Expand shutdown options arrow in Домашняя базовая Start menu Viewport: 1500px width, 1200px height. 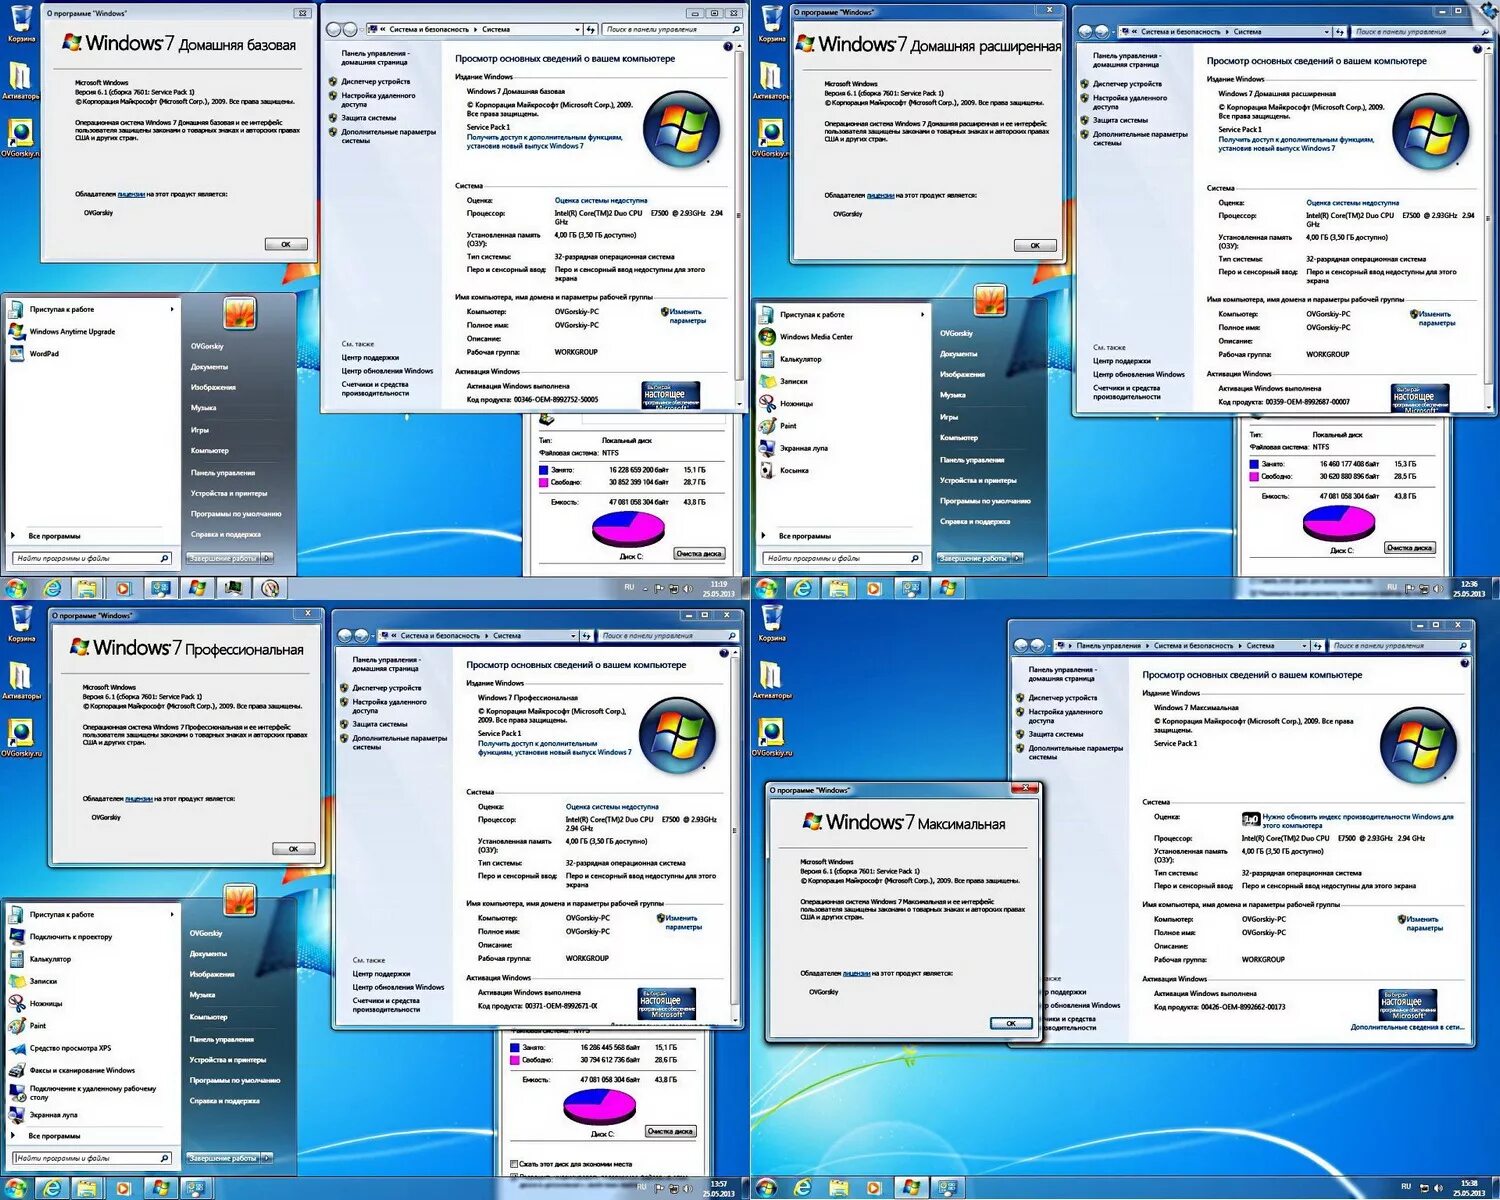pos(267,559)
